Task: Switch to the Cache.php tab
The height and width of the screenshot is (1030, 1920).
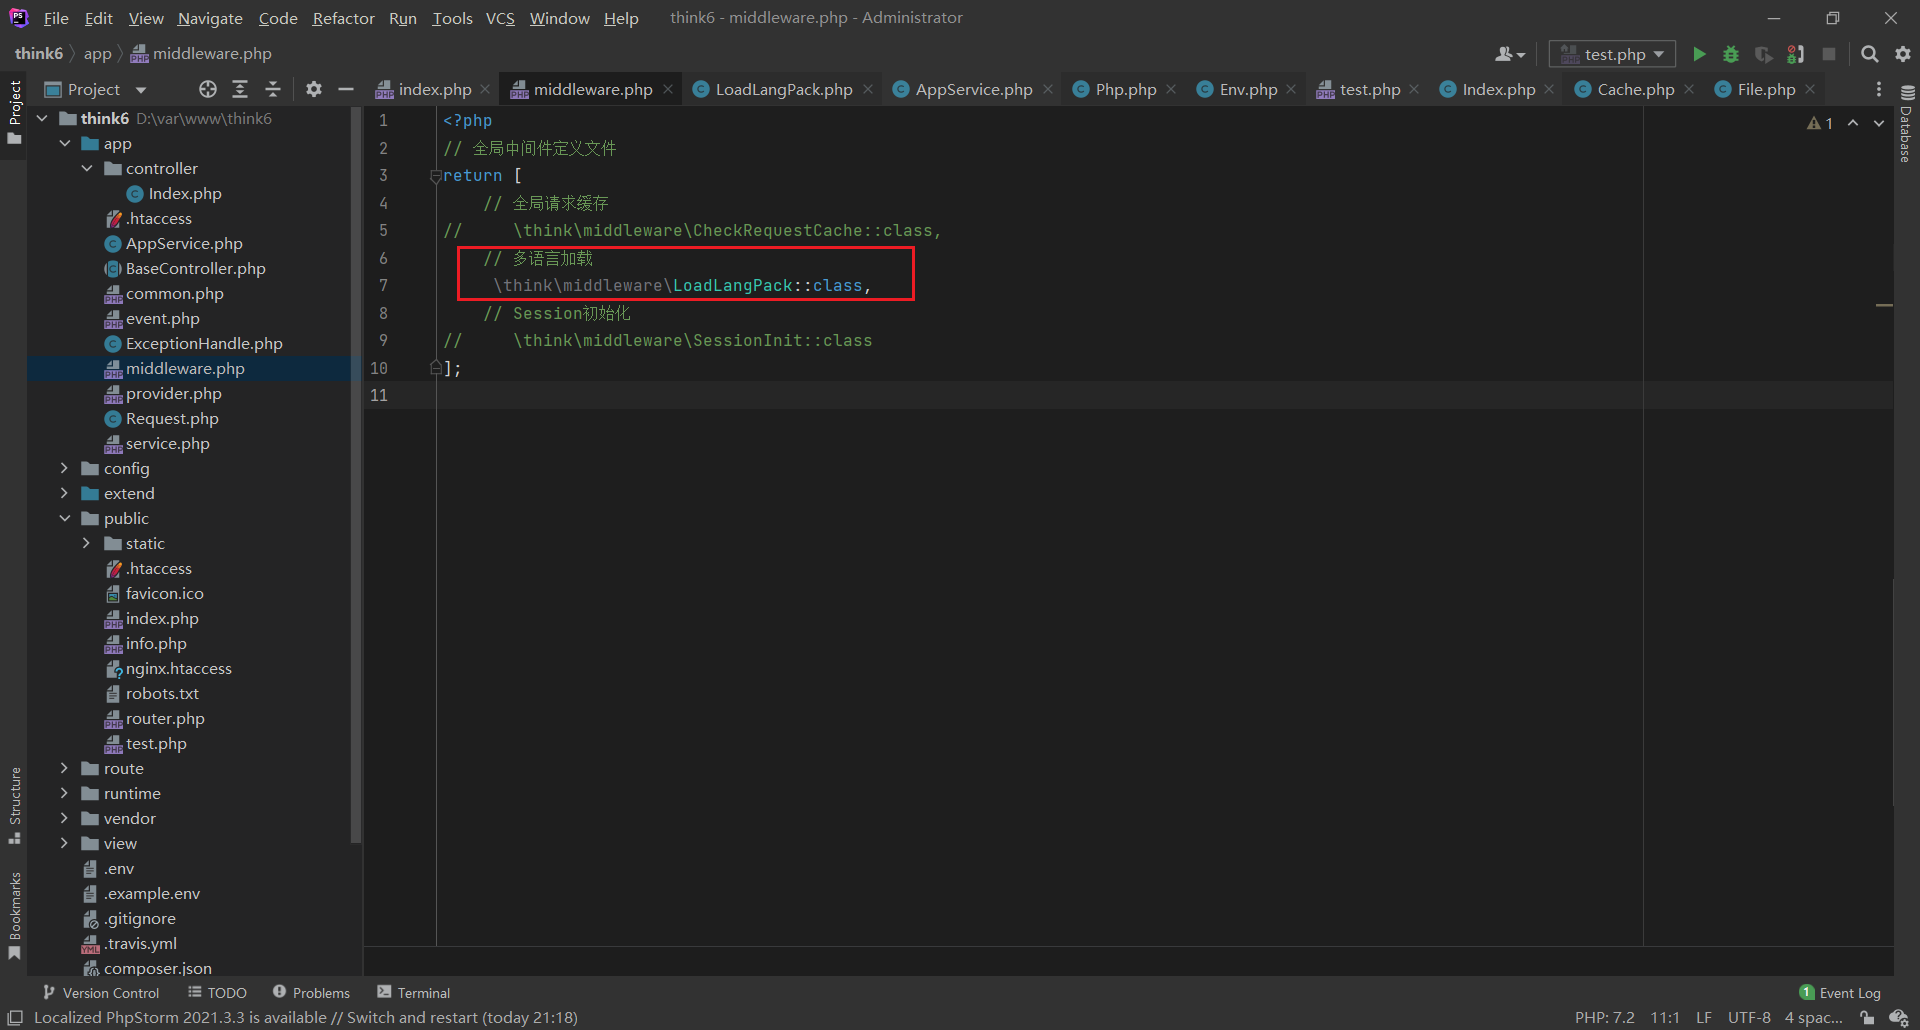Action: tap(1636, 89)
